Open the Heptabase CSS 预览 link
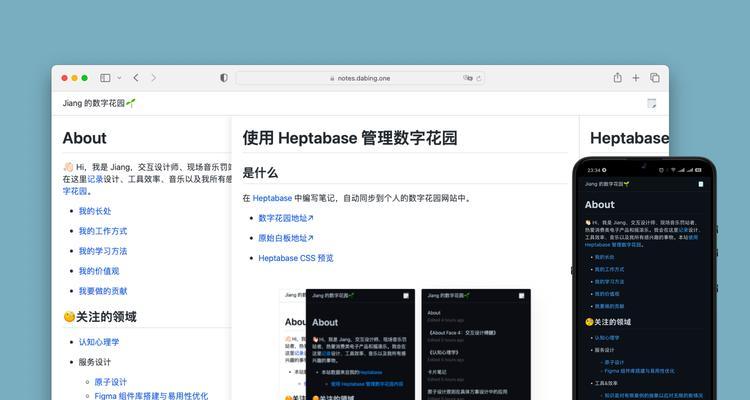Screen dimensions: 750x400 [296, 258]
